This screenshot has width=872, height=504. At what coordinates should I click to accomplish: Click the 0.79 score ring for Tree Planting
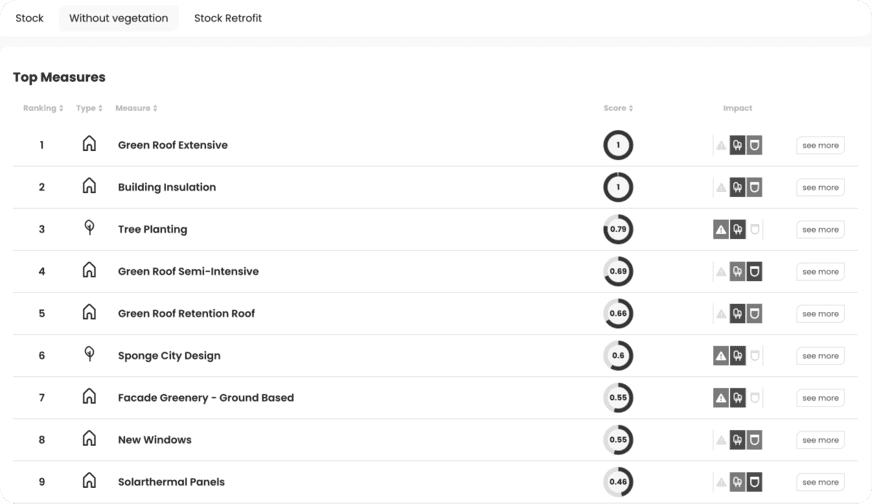pos(618,229)
